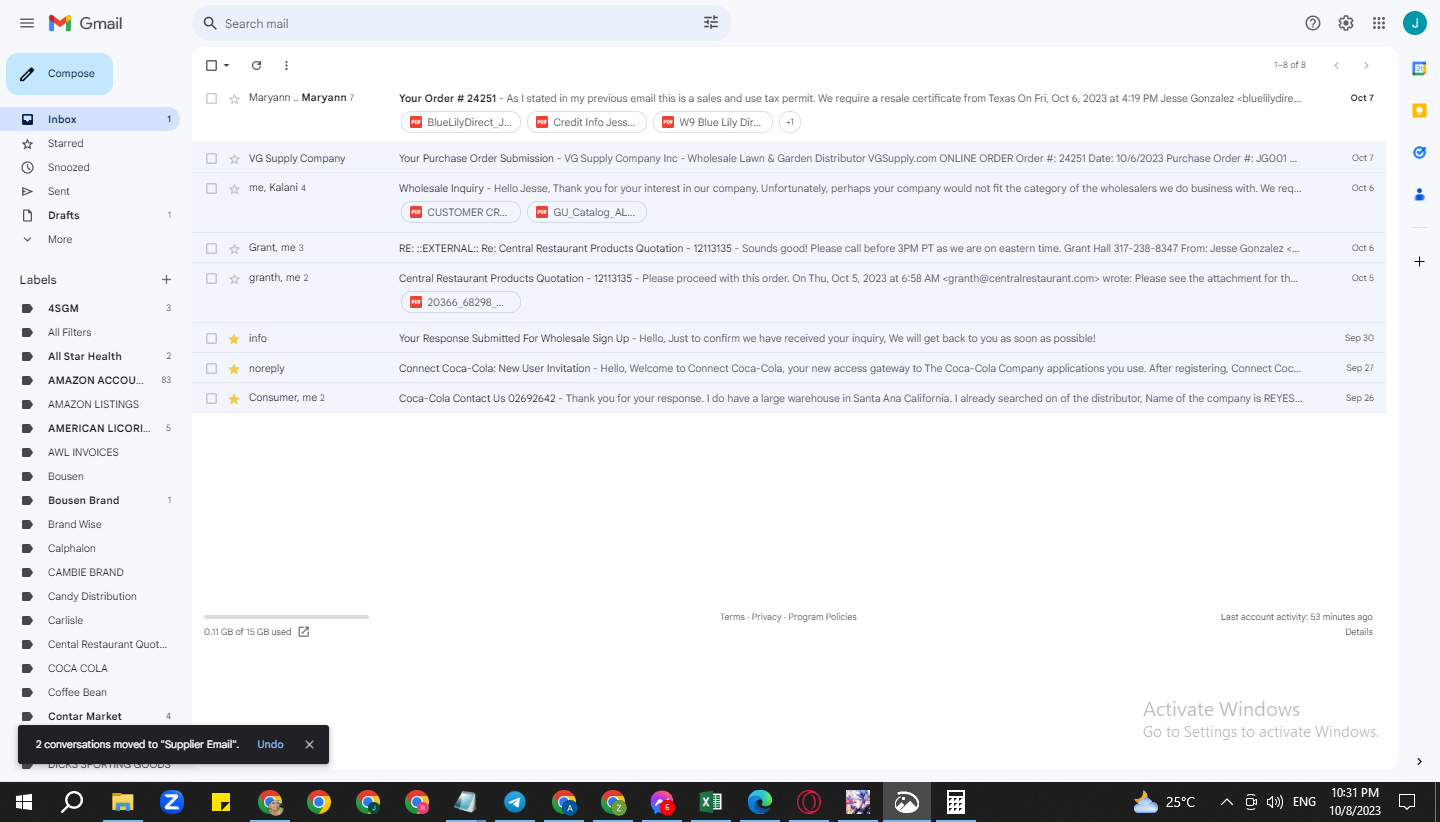Open storage management external link icon

304,632
